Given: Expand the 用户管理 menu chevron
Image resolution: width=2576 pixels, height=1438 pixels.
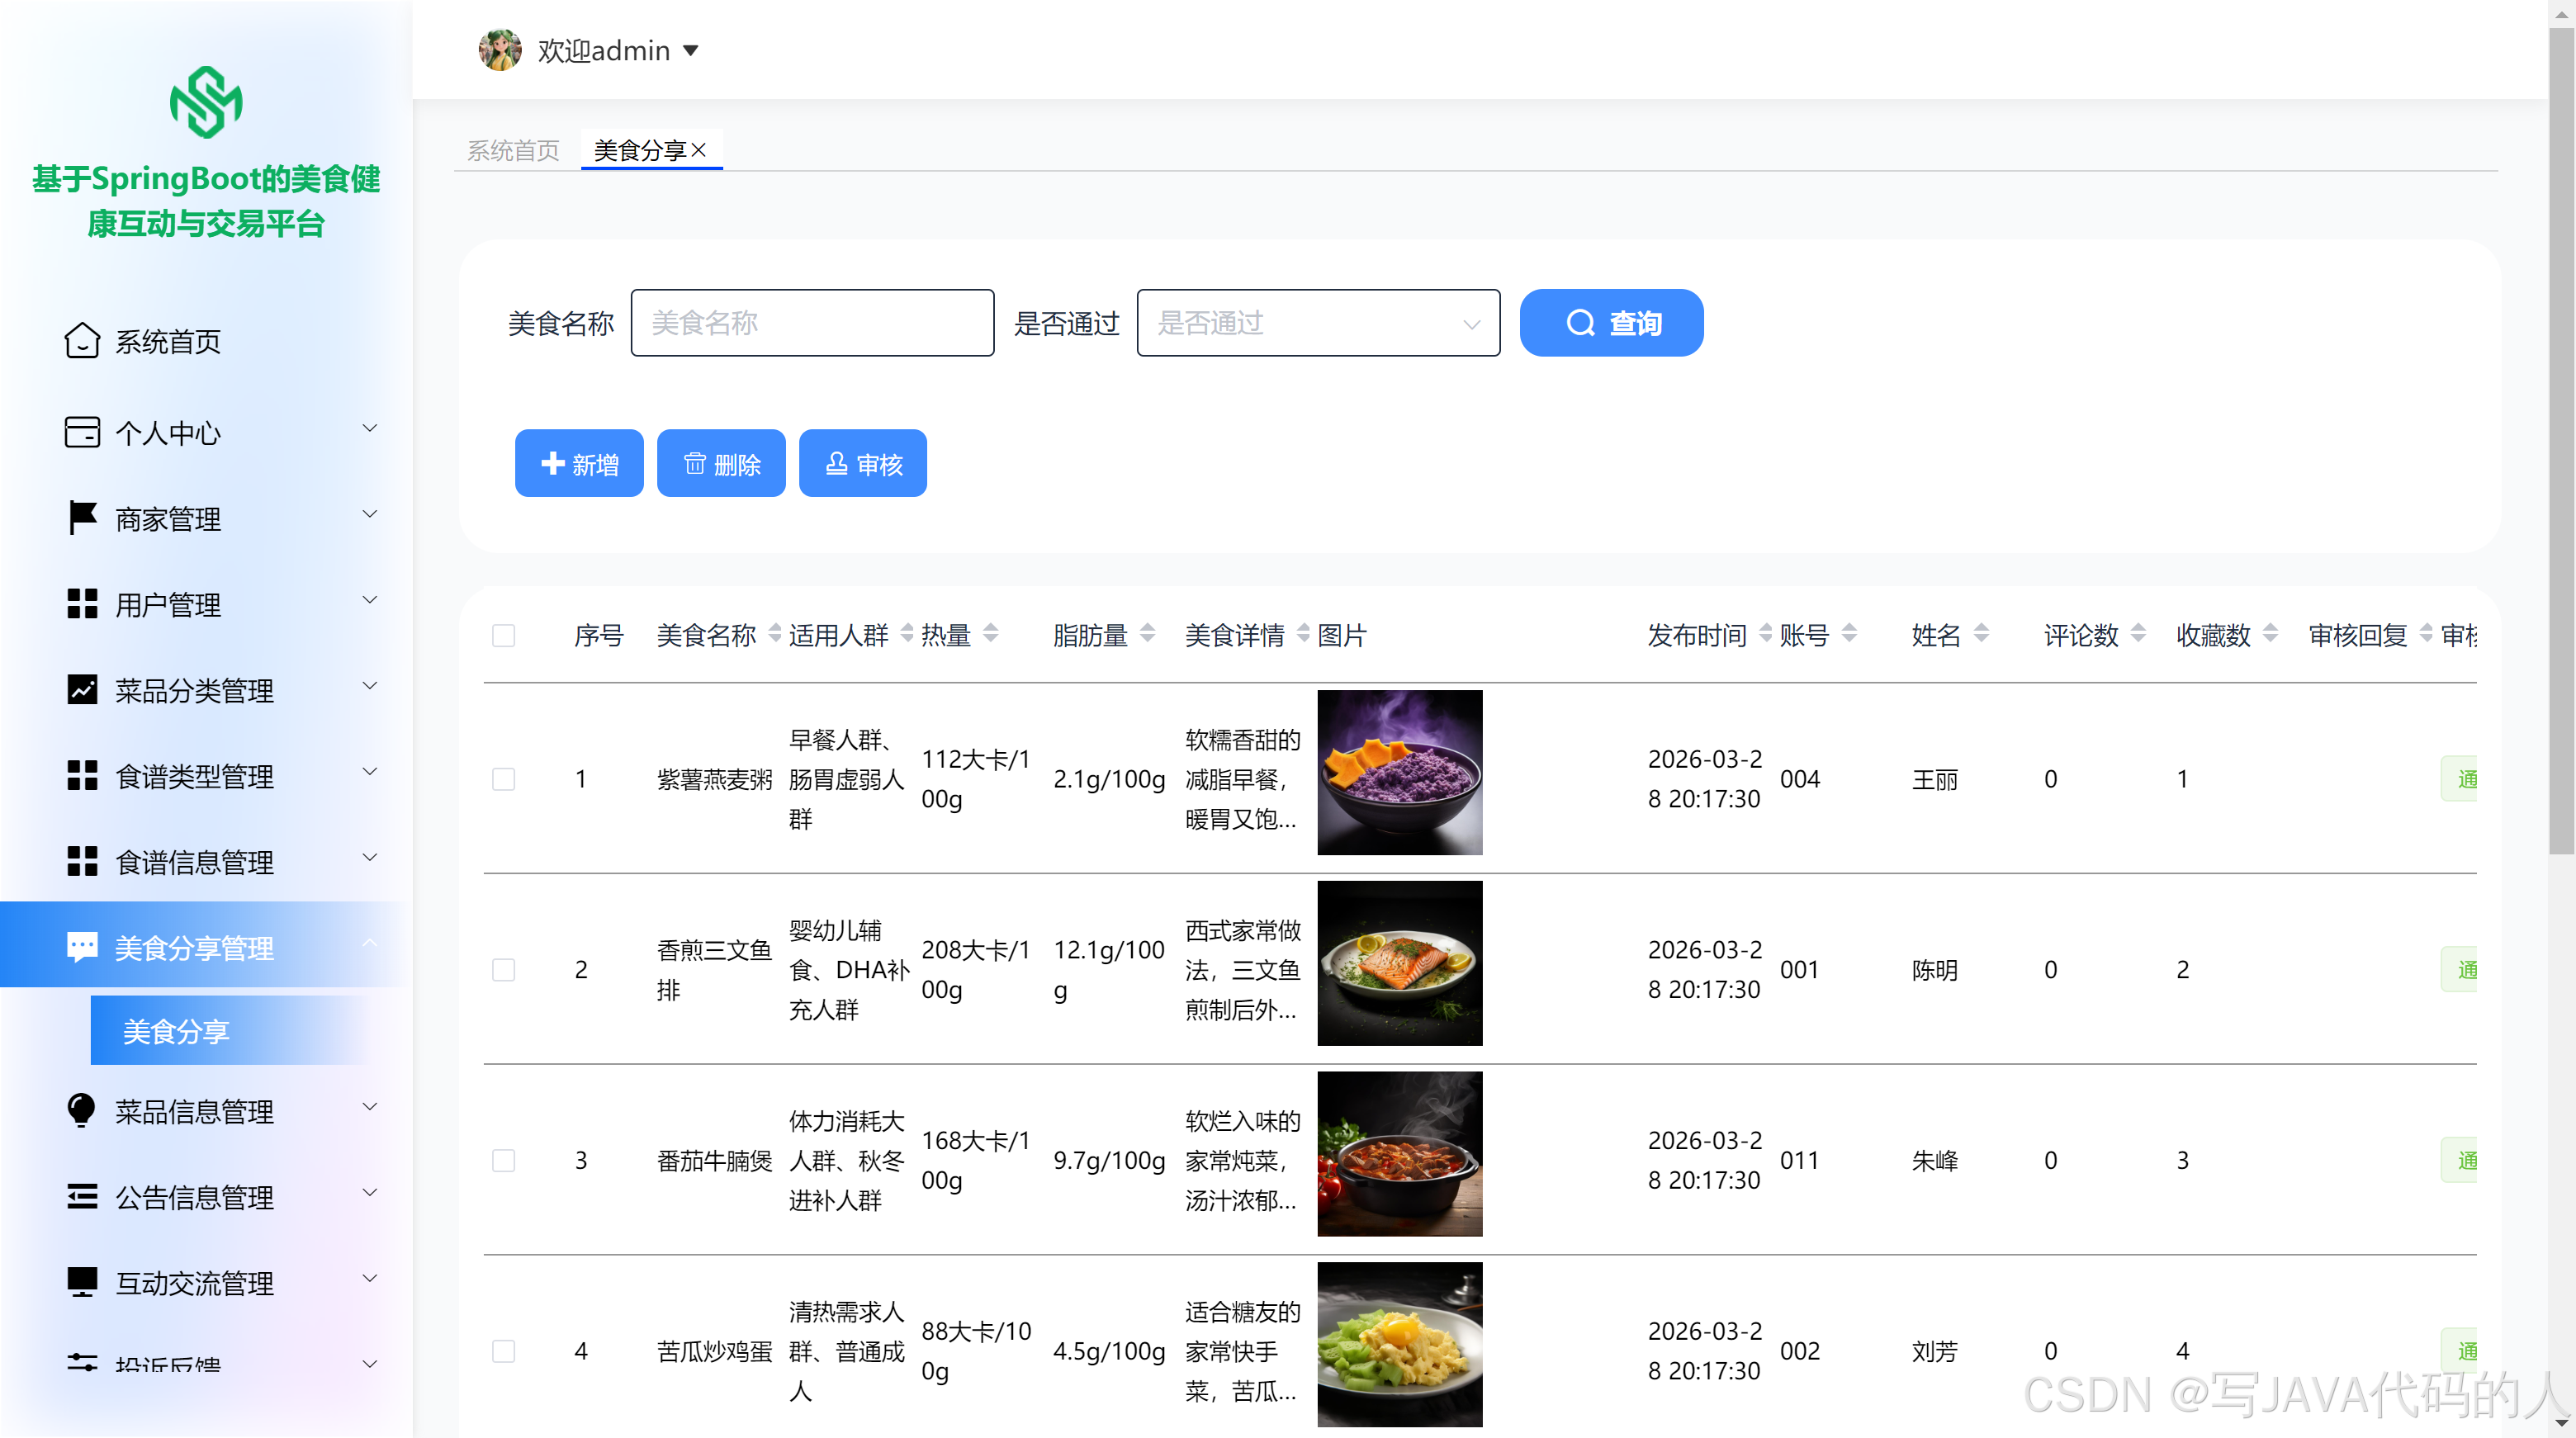Looking at the screenshot, I should coord(370,600).
